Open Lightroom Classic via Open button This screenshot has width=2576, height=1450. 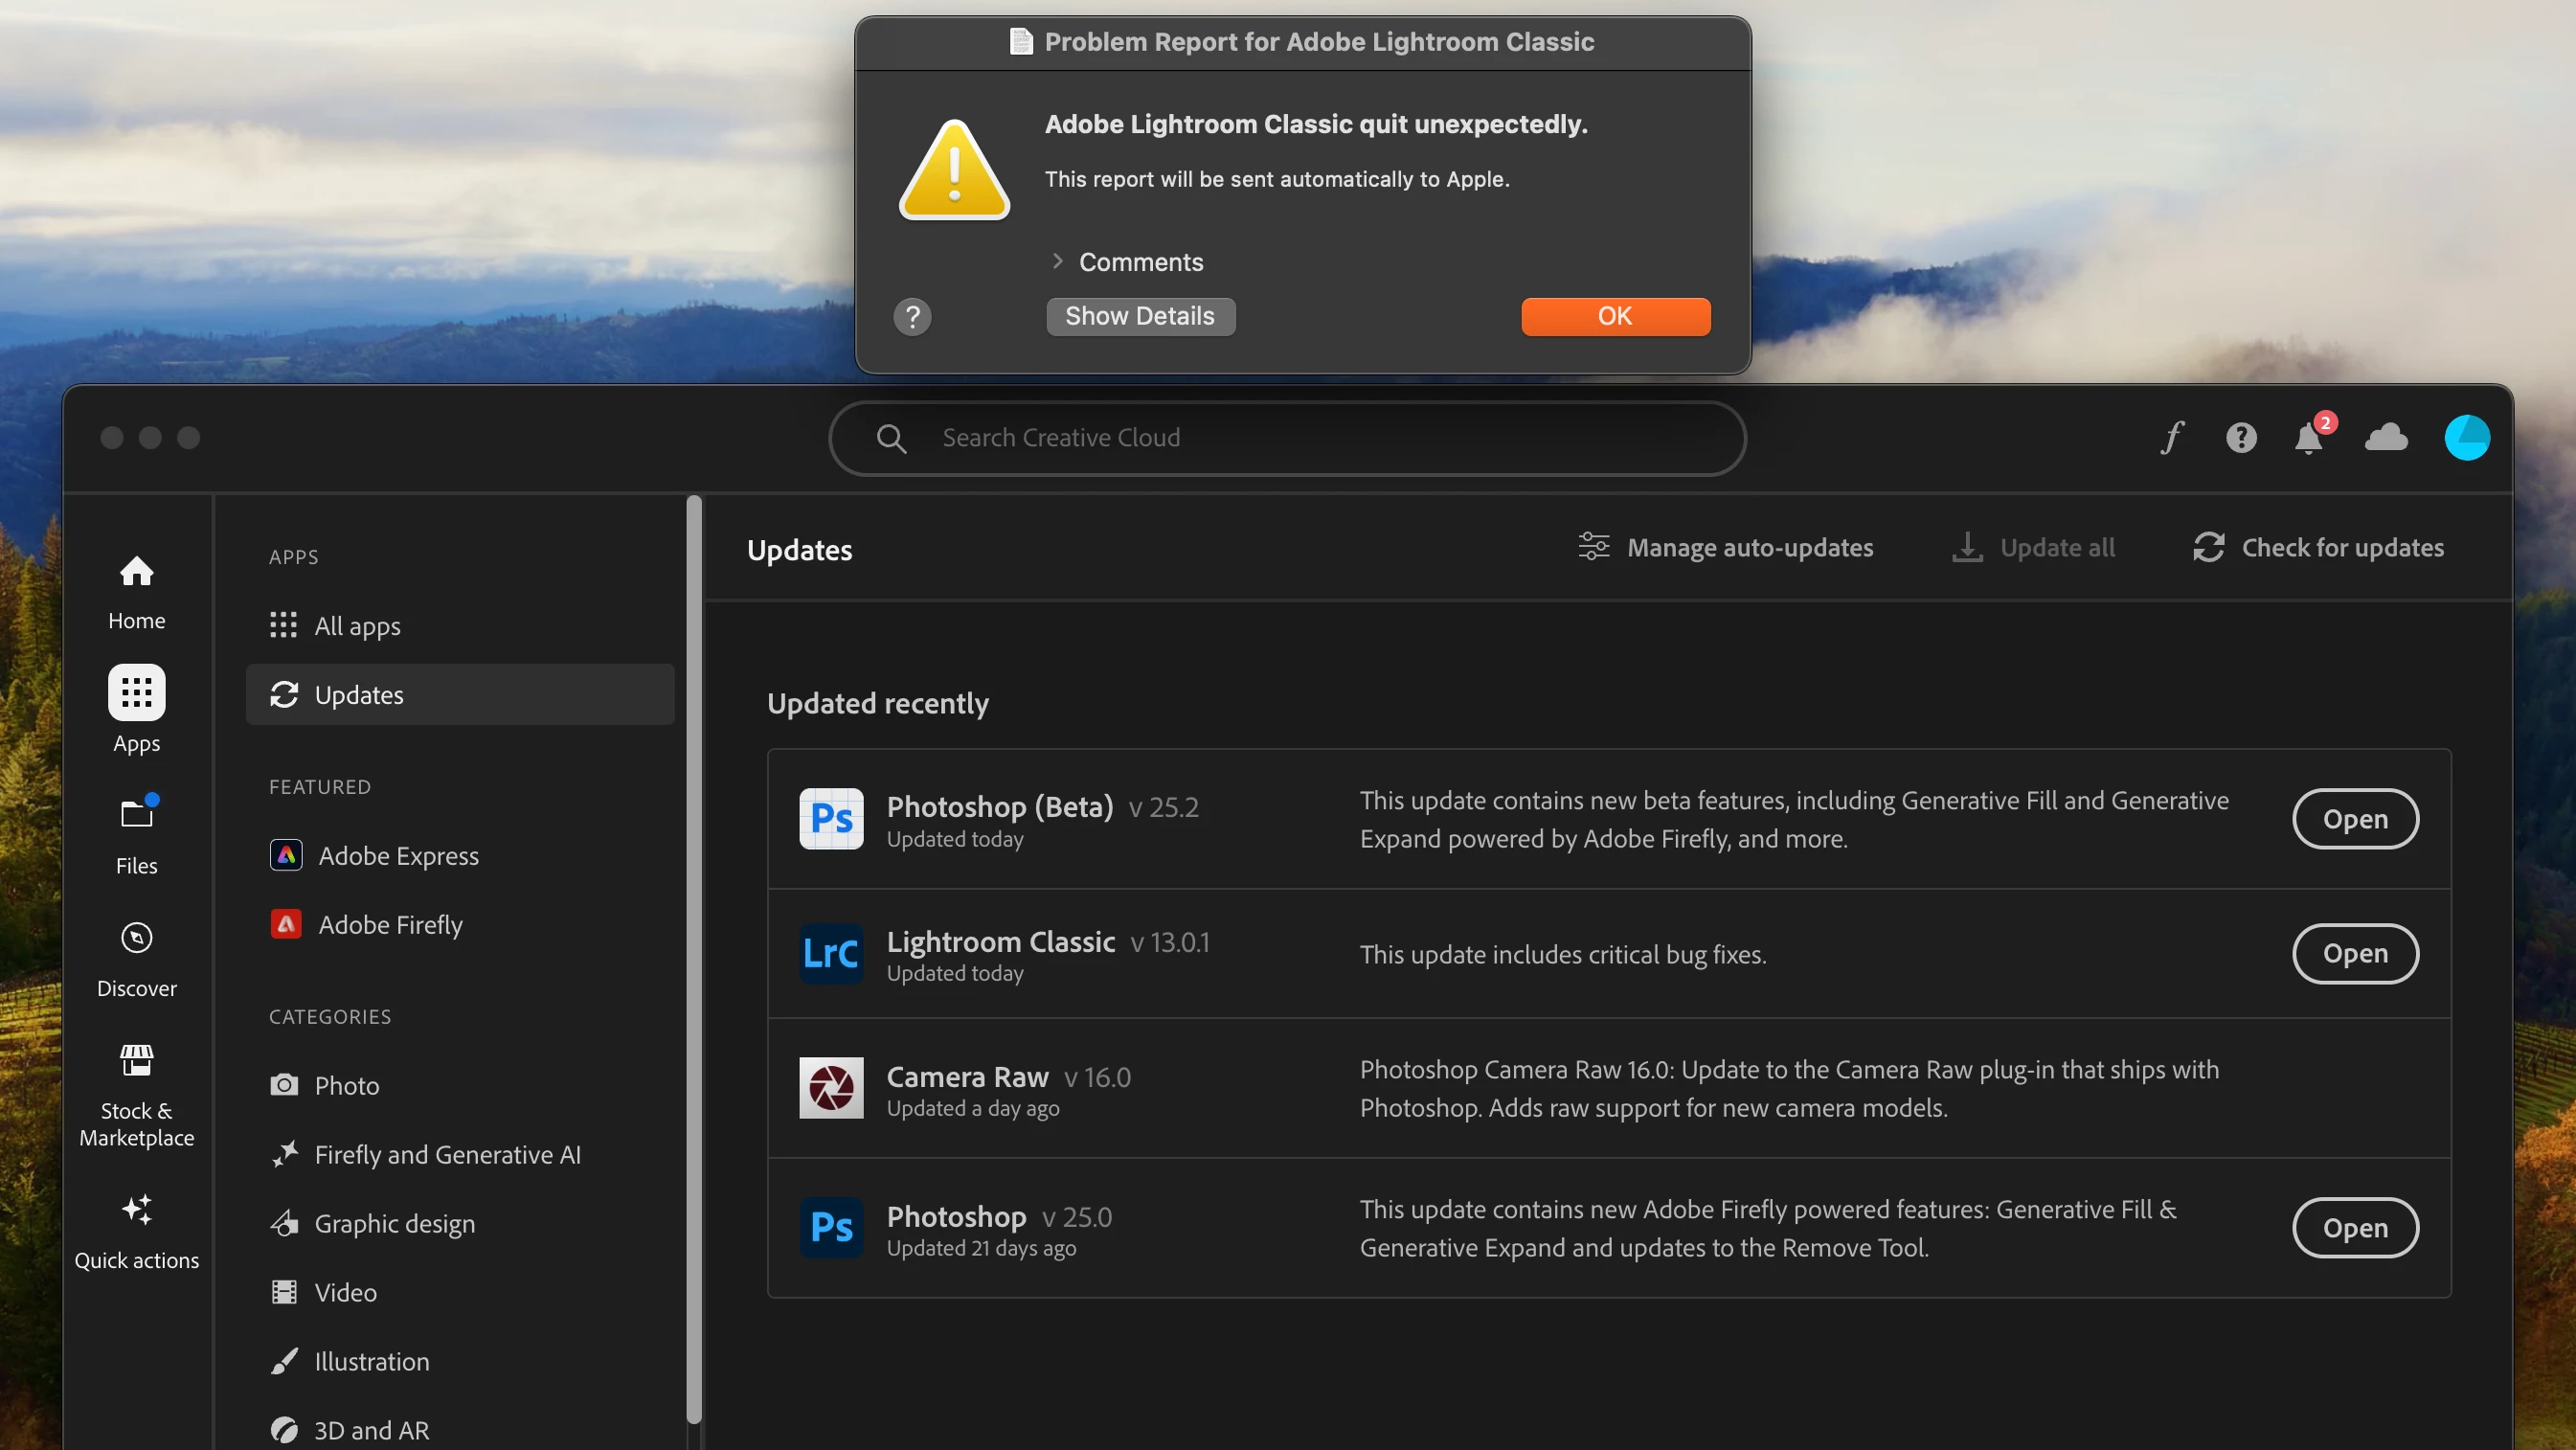click(x=2354, y=953)
